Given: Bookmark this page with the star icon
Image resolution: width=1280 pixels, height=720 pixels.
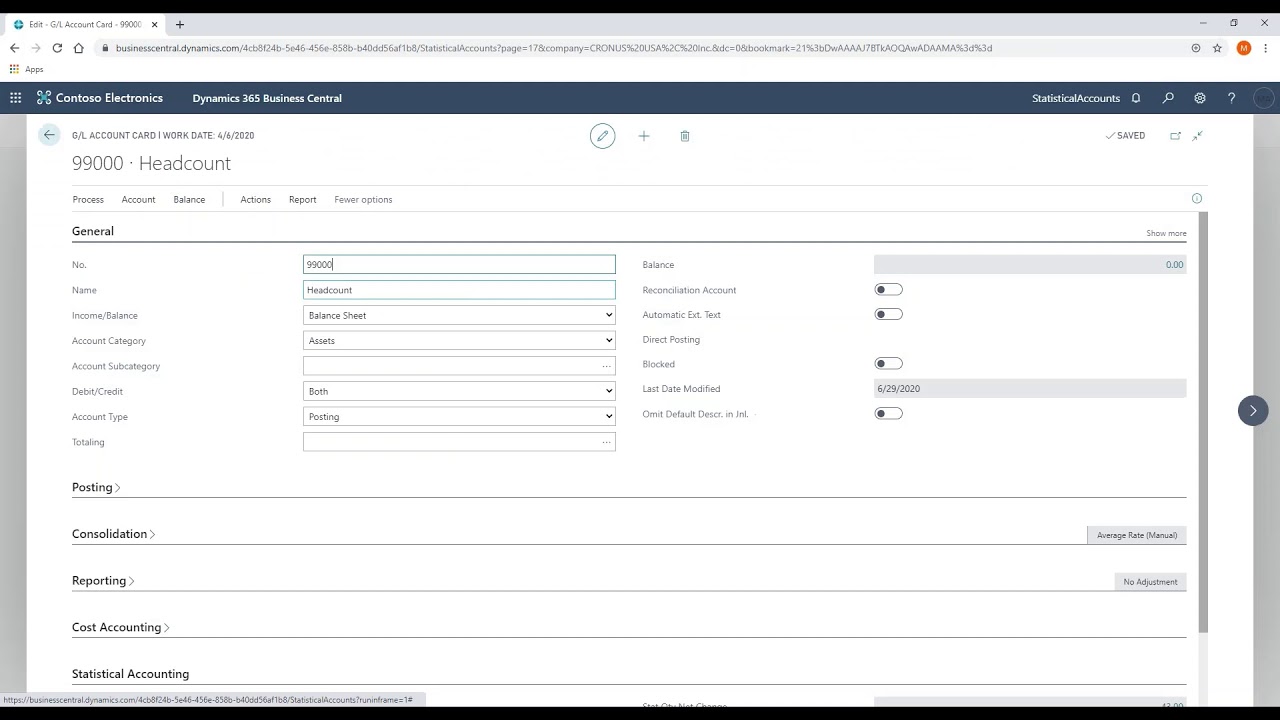Looking at the screenshot, I should [x=1217, y=48].
